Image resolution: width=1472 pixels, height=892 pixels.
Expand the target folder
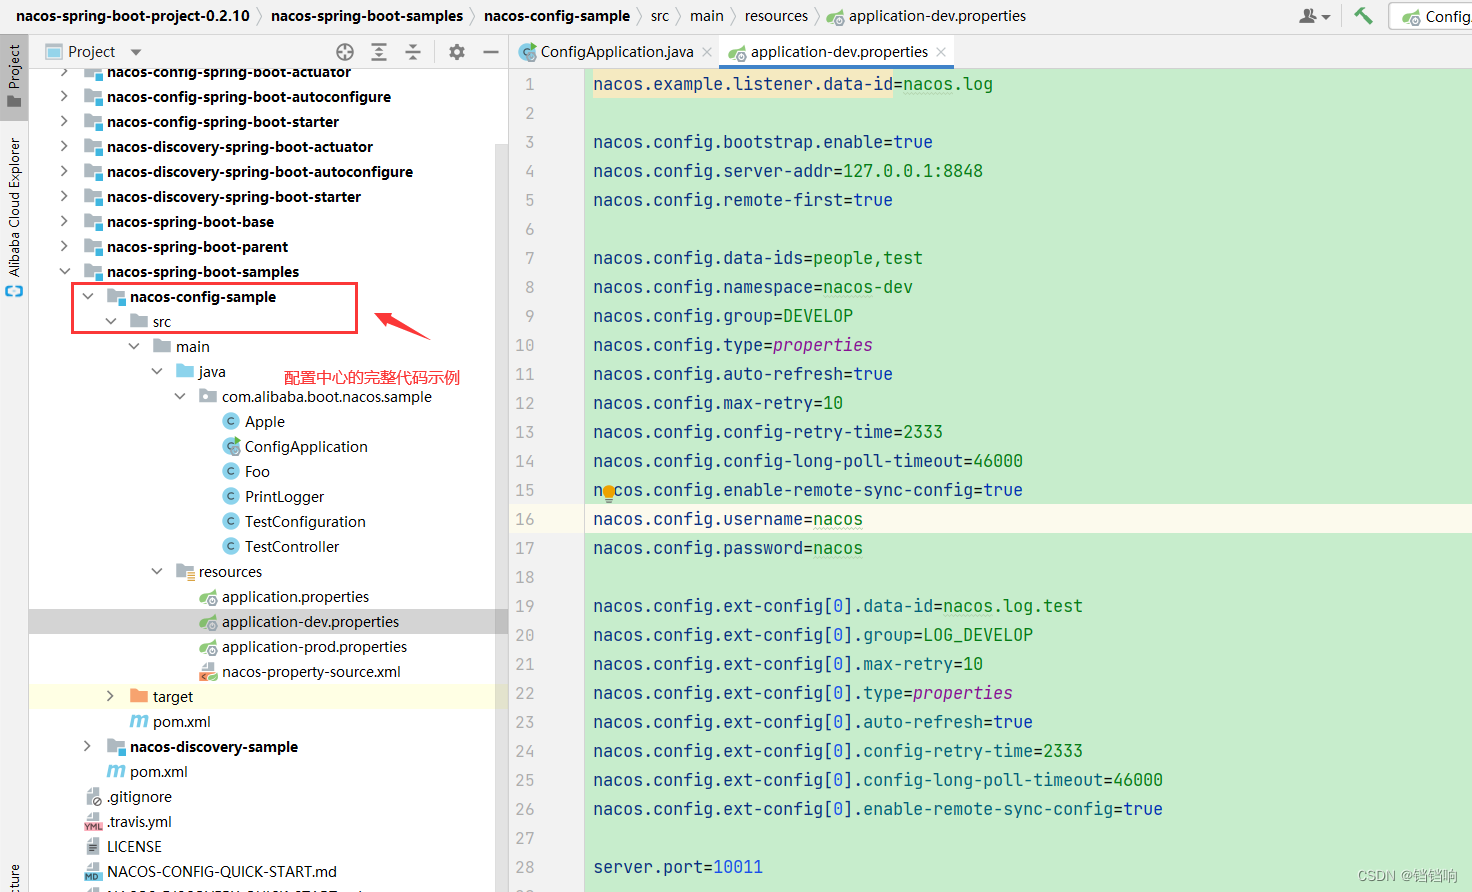[110, 697]
